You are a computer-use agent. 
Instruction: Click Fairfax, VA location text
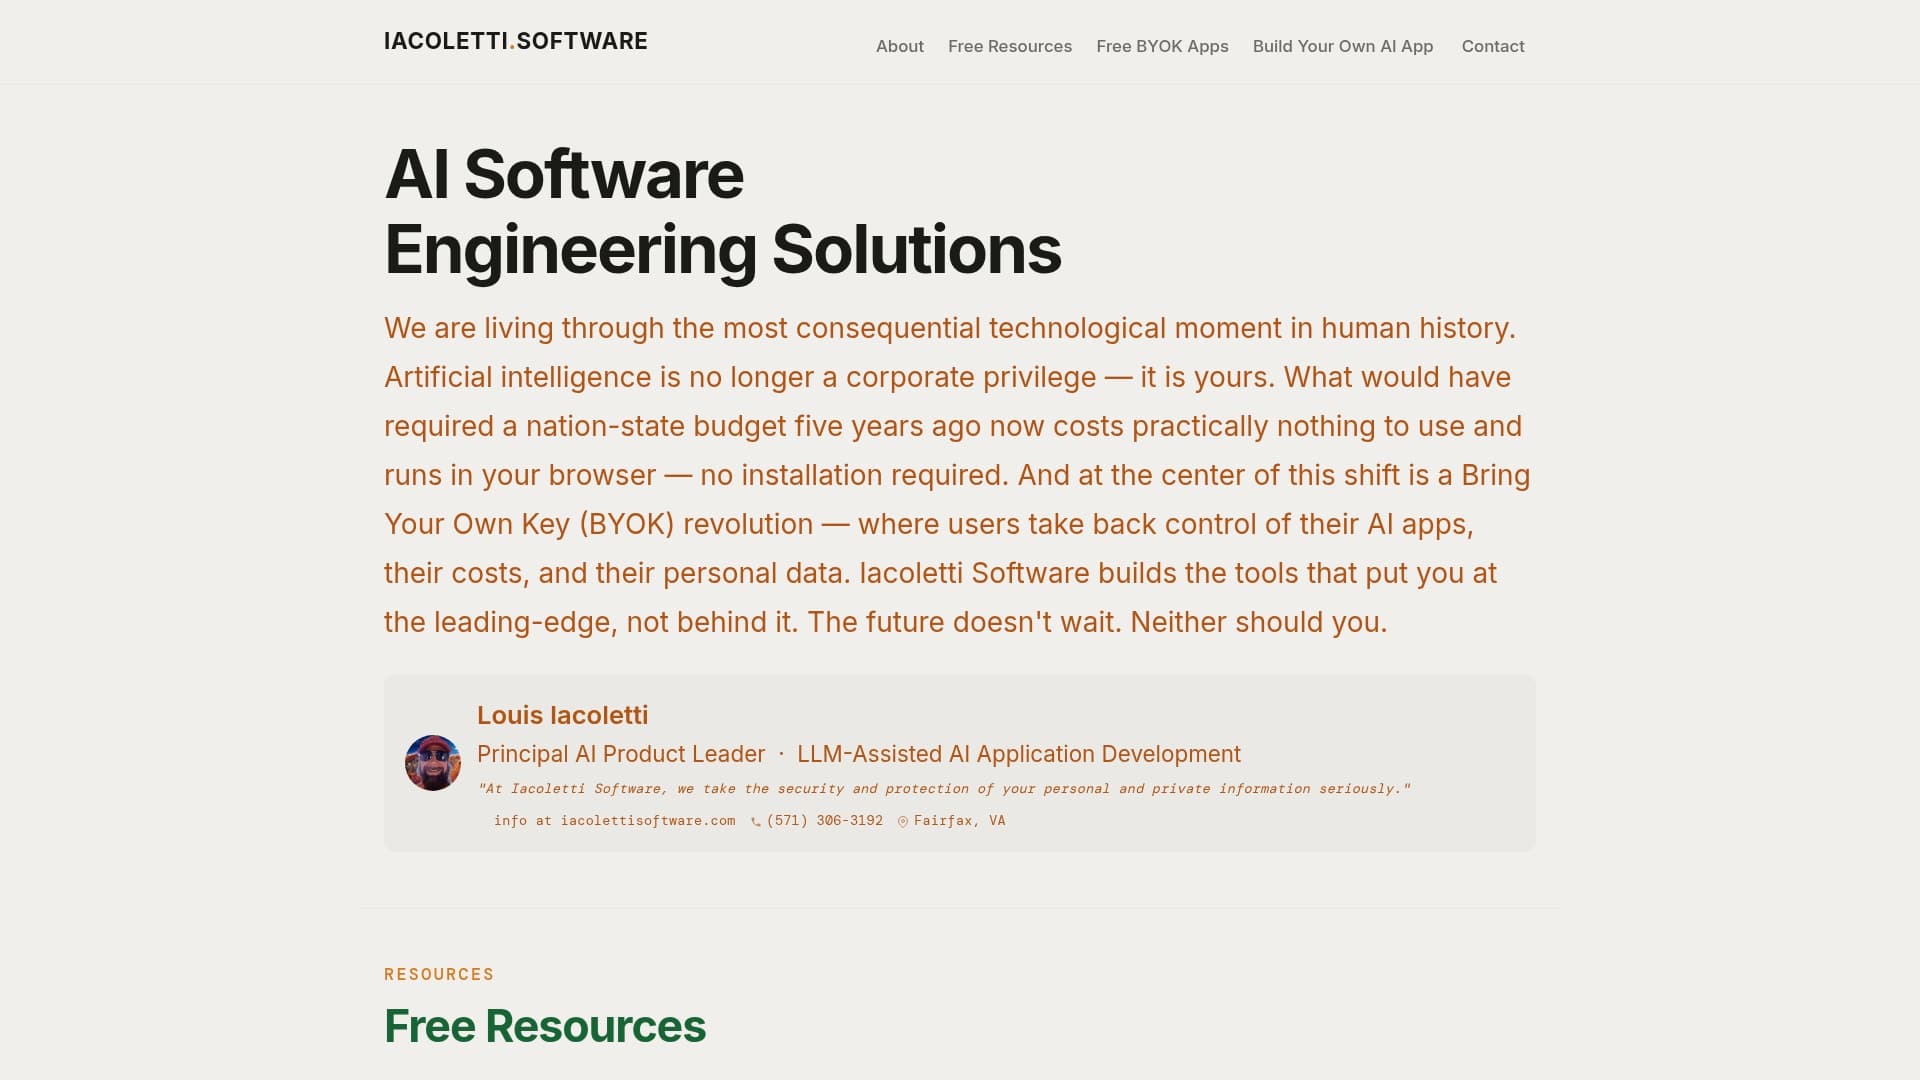(959, 820)
